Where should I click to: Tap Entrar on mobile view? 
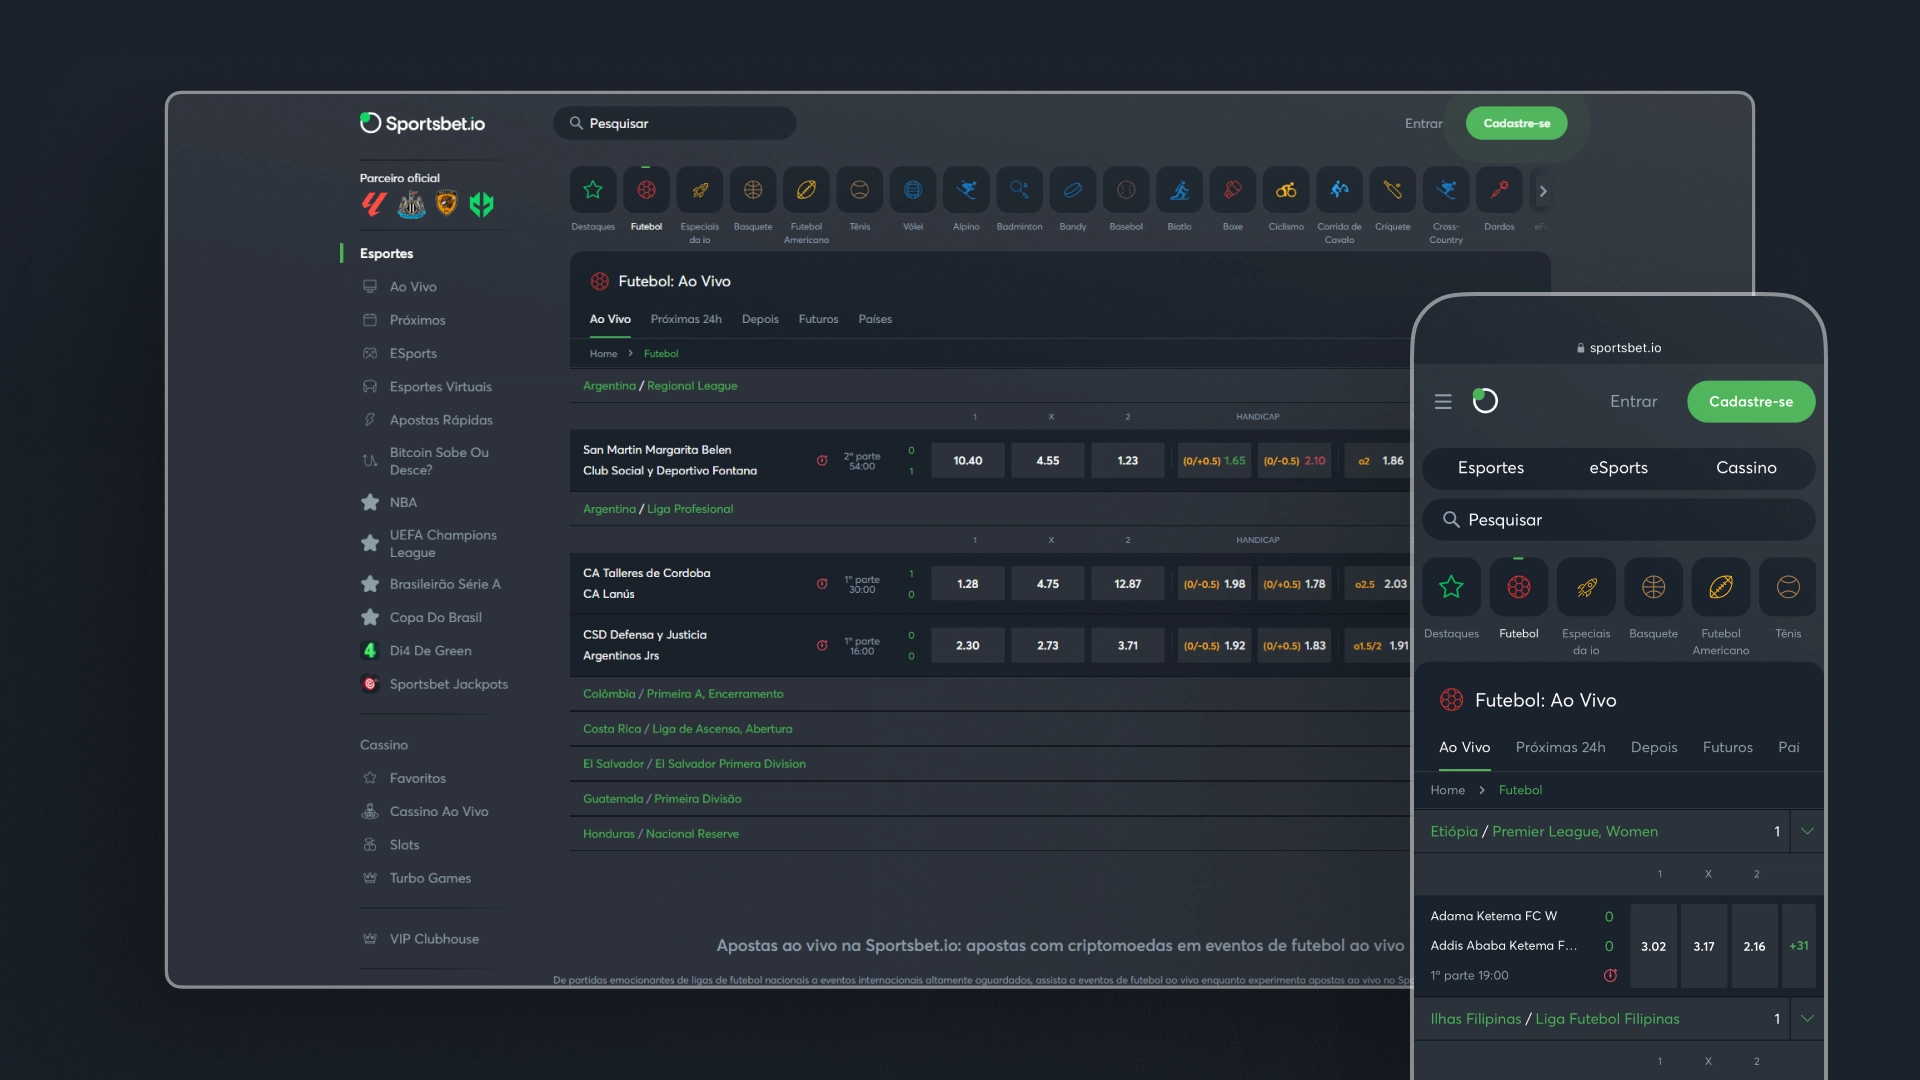[1633, 401]
